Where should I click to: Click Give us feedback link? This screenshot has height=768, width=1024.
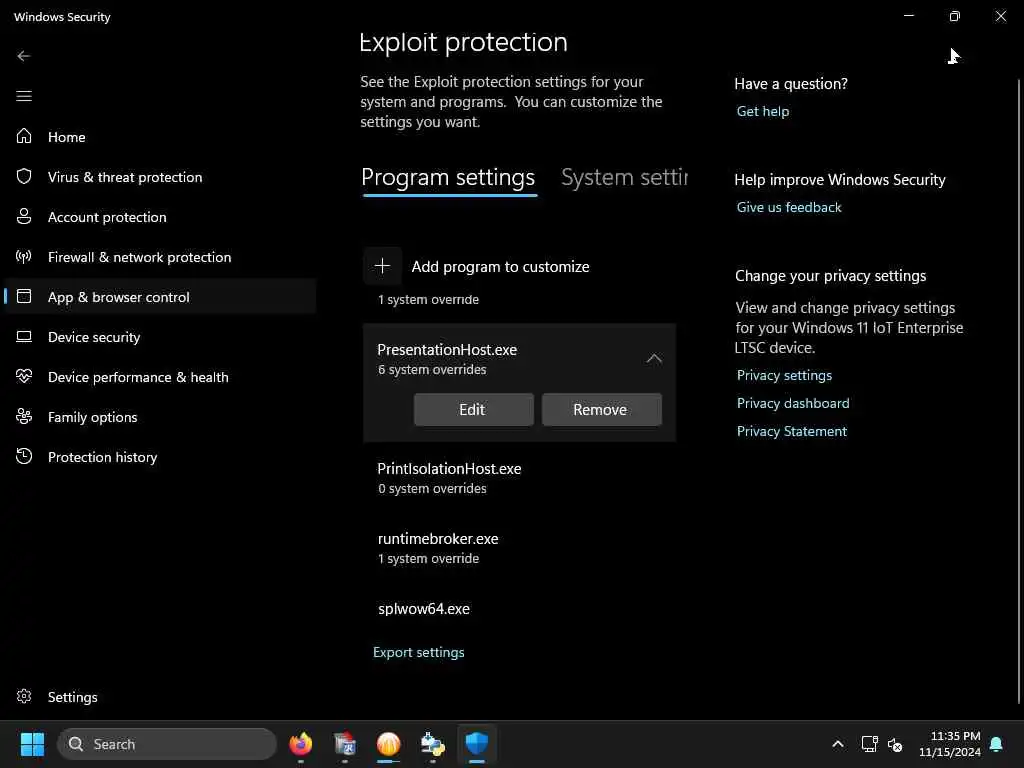789,207
